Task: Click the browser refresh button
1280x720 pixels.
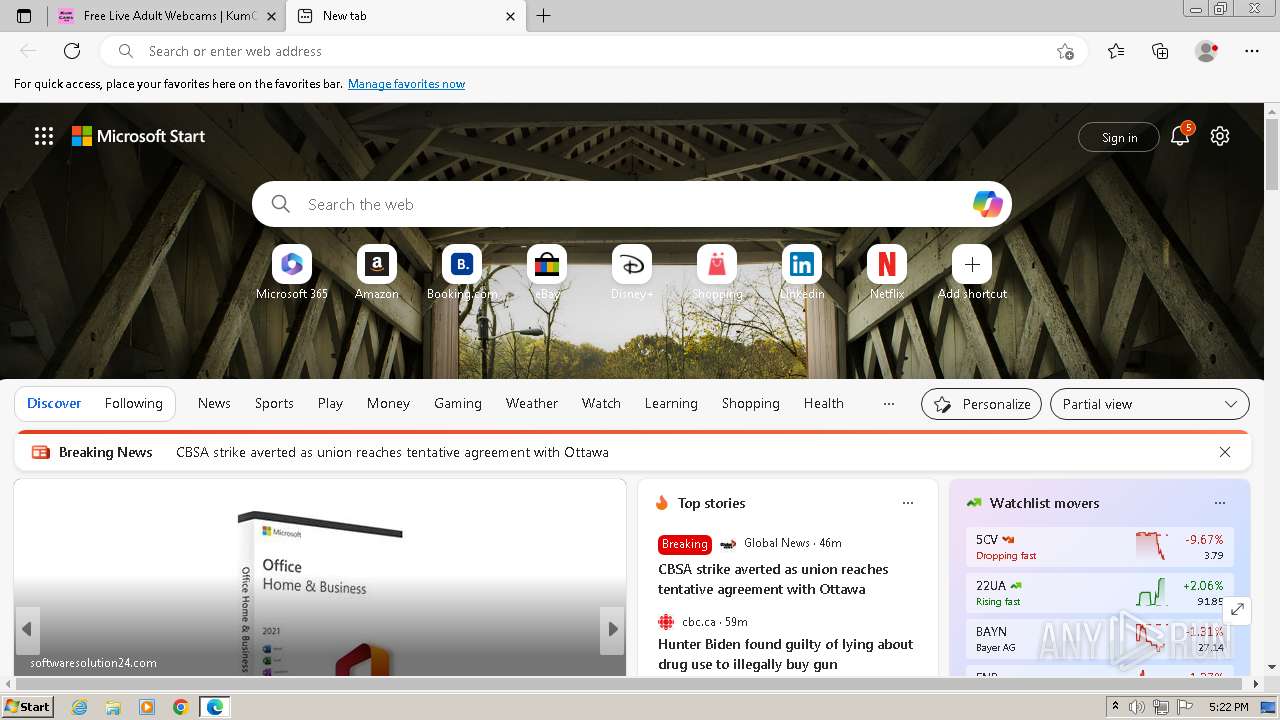Action: (x=72, y=51)
